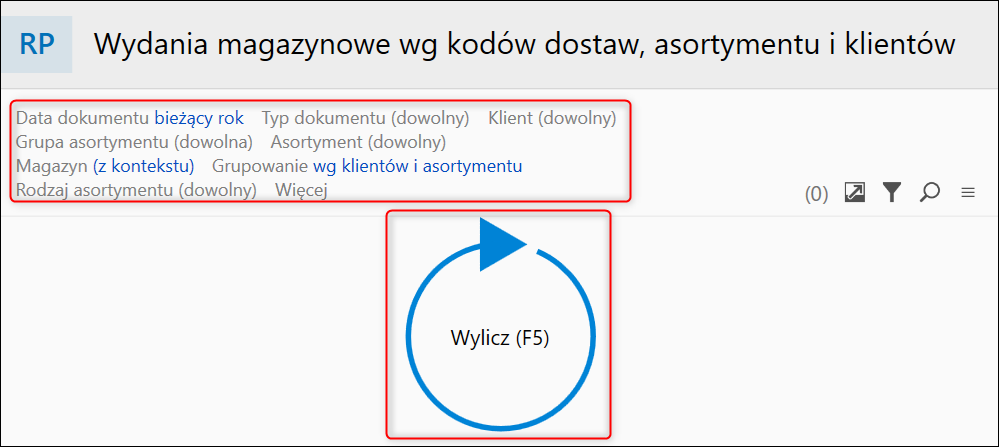
Task: Click the (0) record counter
Action: [x=816, y=194]
